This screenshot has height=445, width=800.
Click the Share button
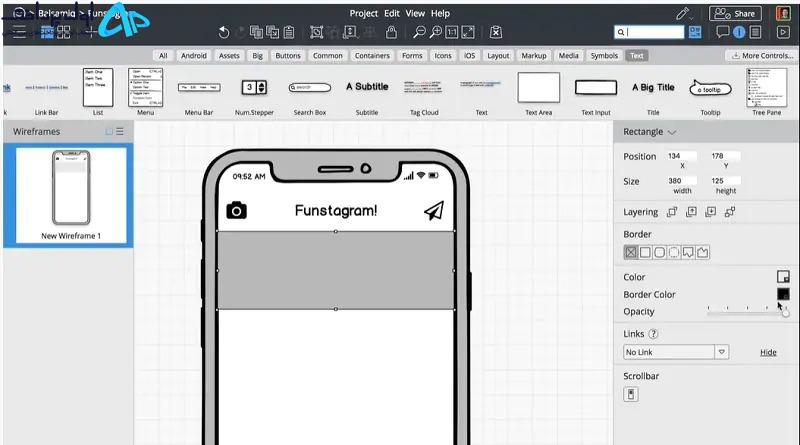(x=735, y=14)
